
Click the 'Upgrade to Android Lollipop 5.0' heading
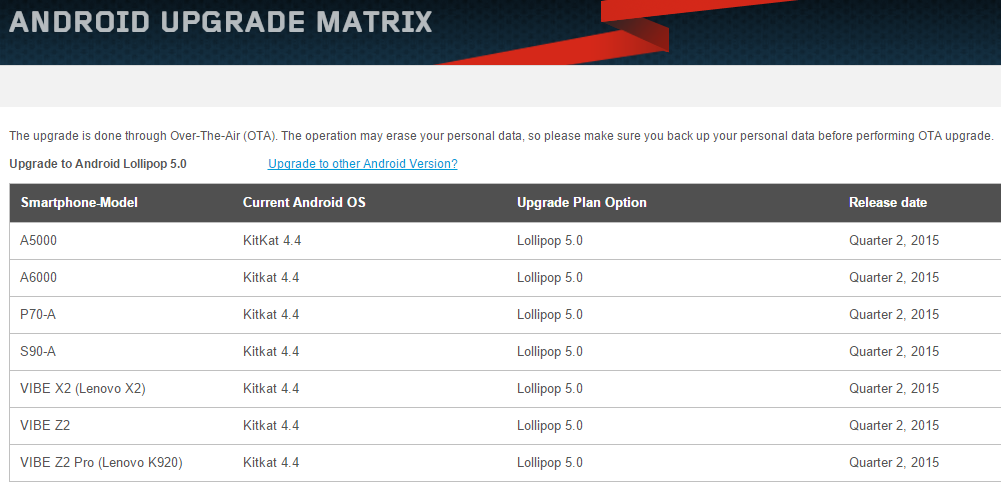point(98,164)
